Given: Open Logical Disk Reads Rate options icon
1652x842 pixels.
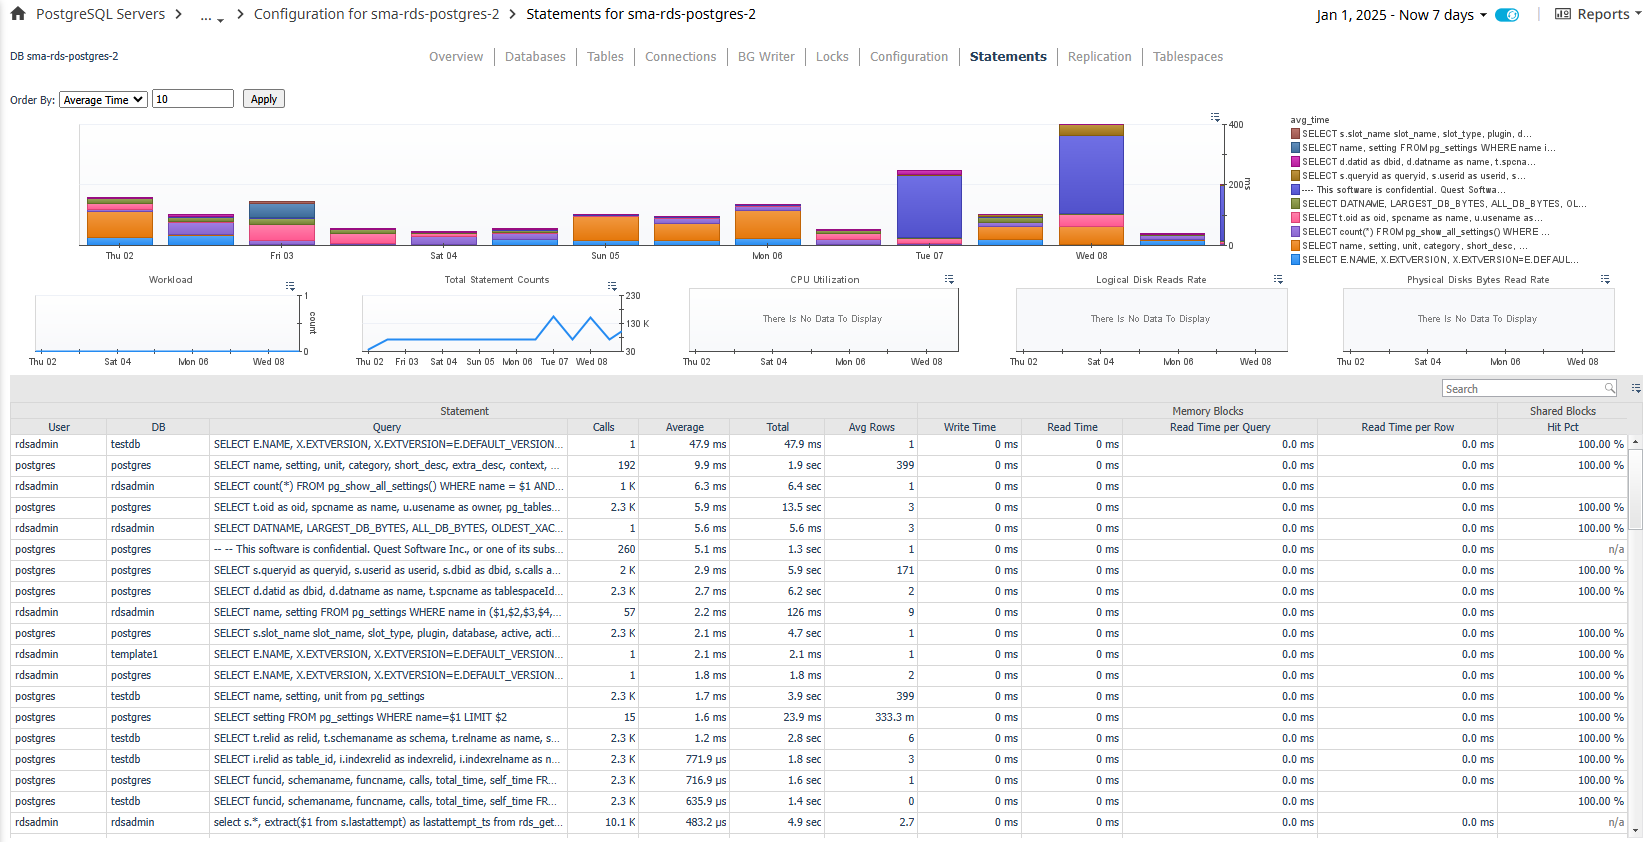Looking at the screenshot, I should click(1278, 279).
